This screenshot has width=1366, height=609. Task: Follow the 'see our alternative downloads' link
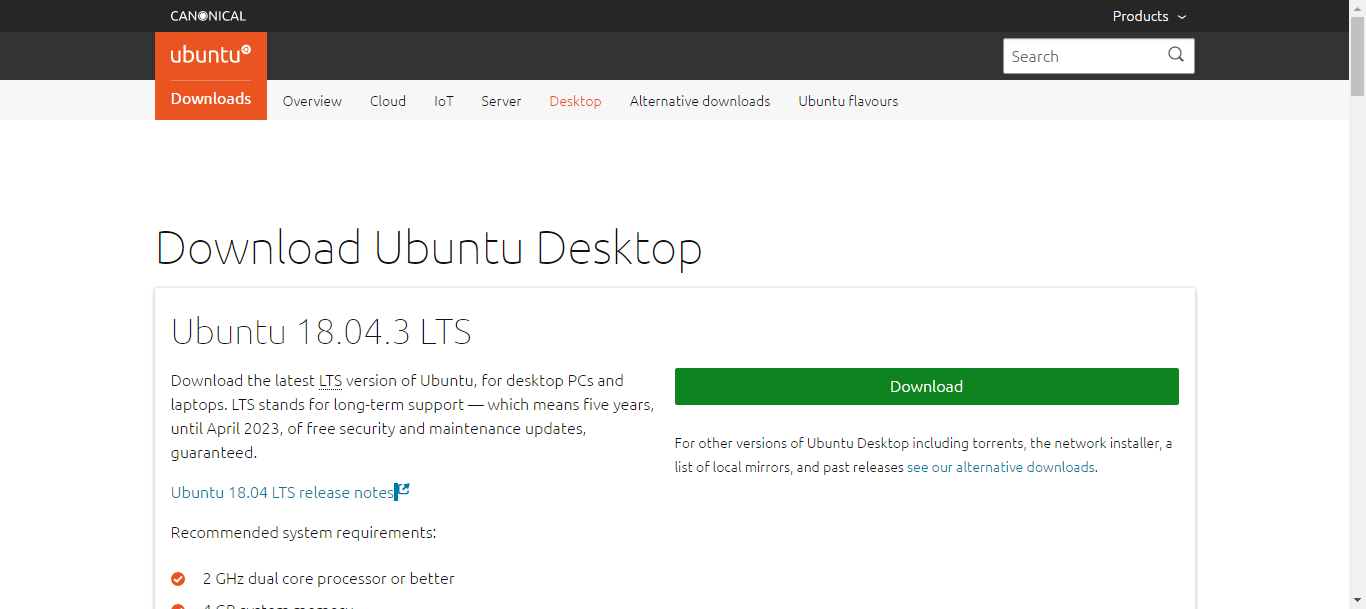[x=1001, y=467]
